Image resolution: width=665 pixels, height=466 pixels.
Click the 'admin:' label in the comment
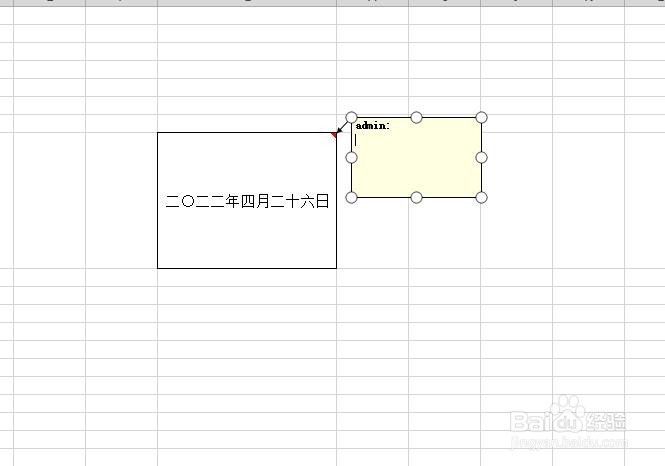tap(373, 126)
